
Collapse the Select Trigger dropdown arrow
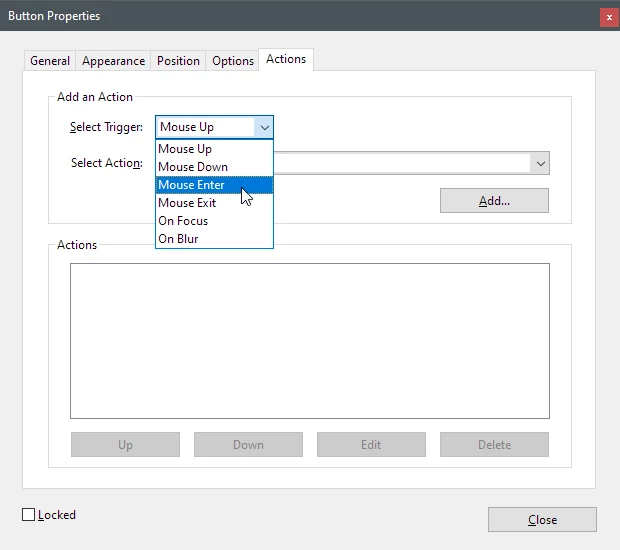click(x=264, y=127)
